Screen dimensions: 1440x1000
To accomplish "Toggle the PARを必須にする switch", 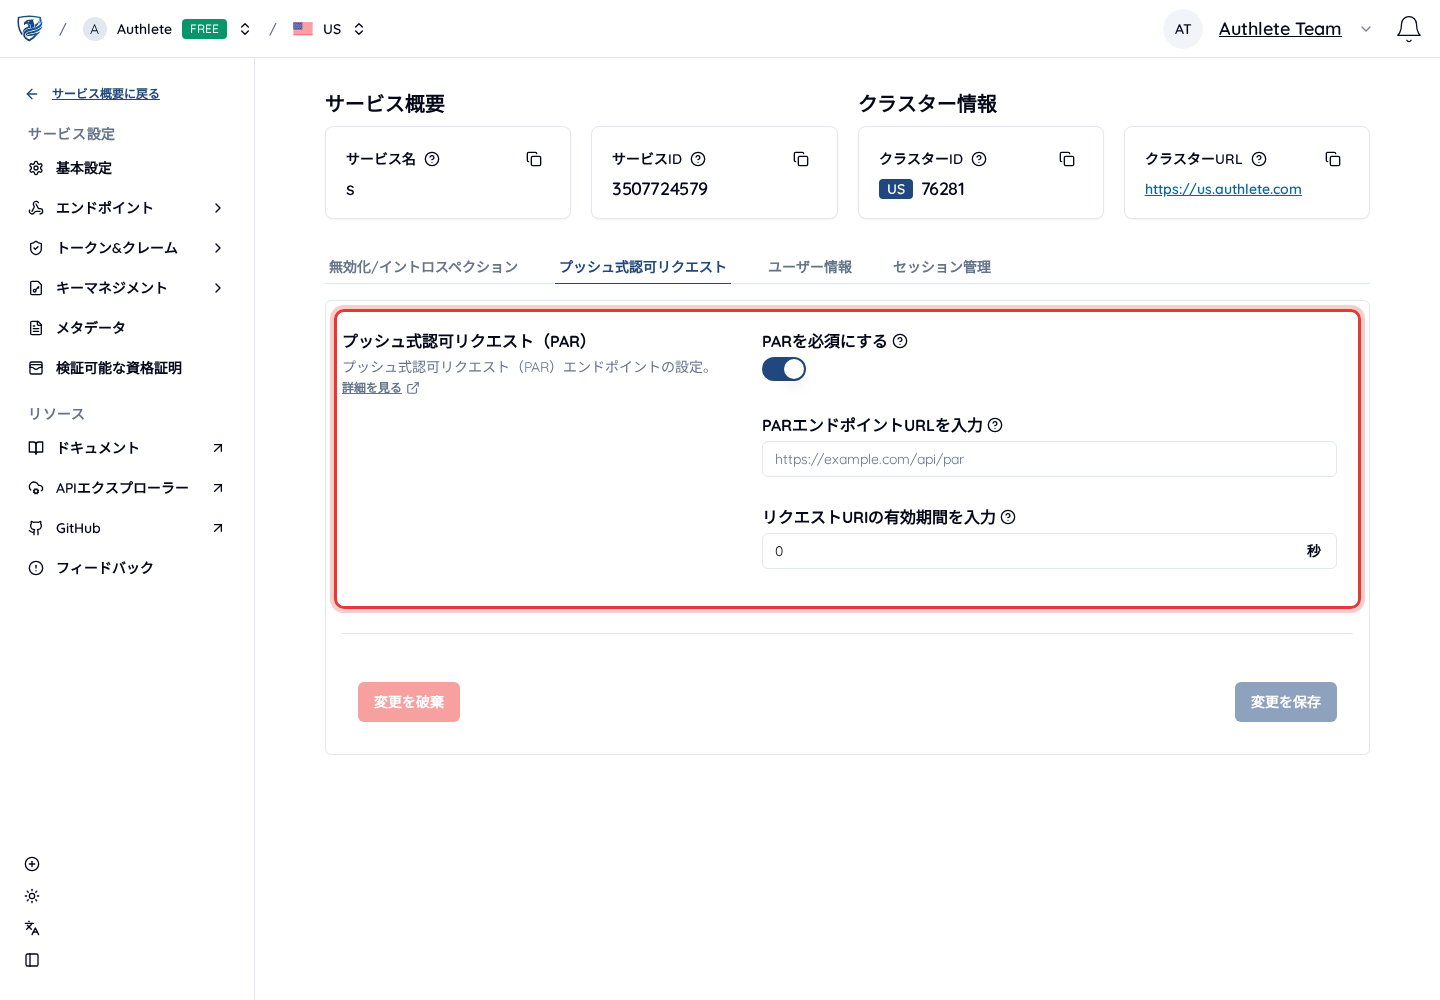I will 784,369.
